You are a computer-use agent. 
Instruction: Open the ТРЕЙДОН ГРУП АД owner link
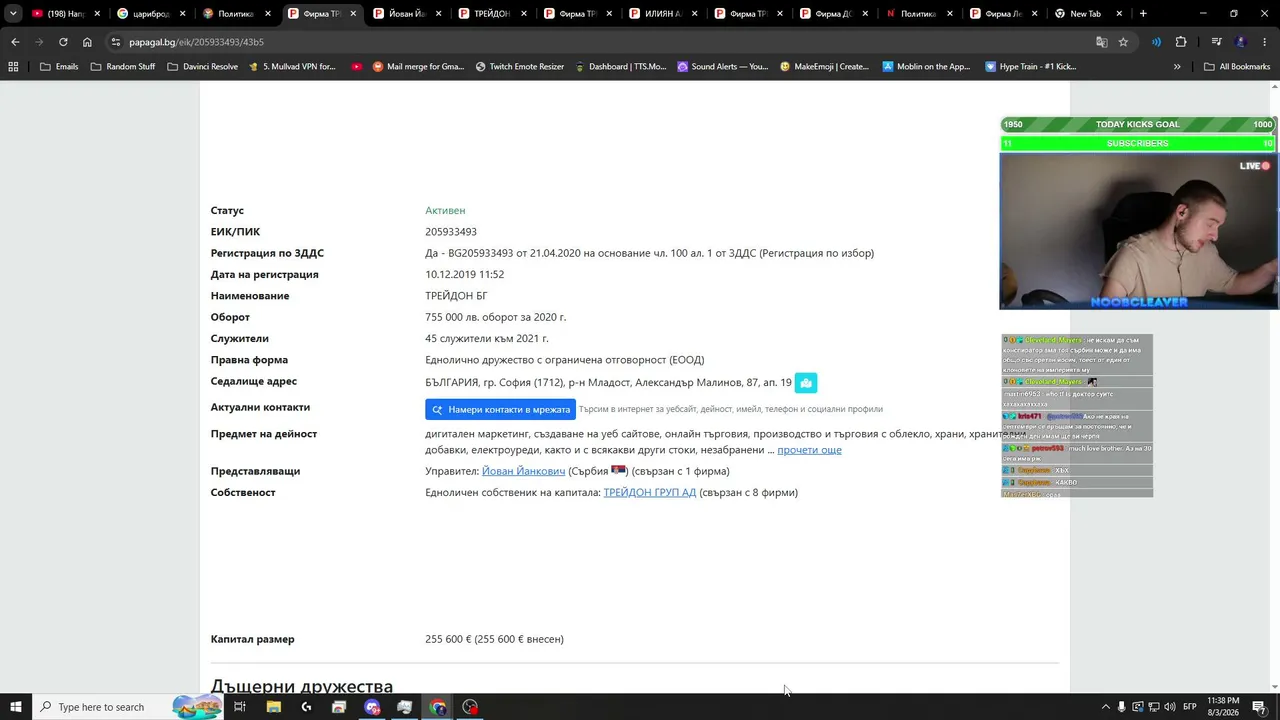point(650,492)
